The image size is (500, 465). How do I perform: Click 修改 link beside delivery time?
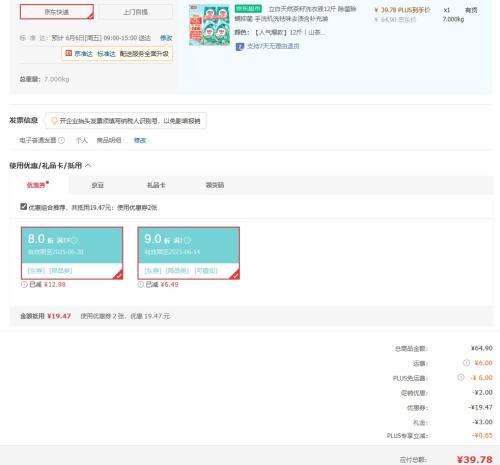point(166,38)
